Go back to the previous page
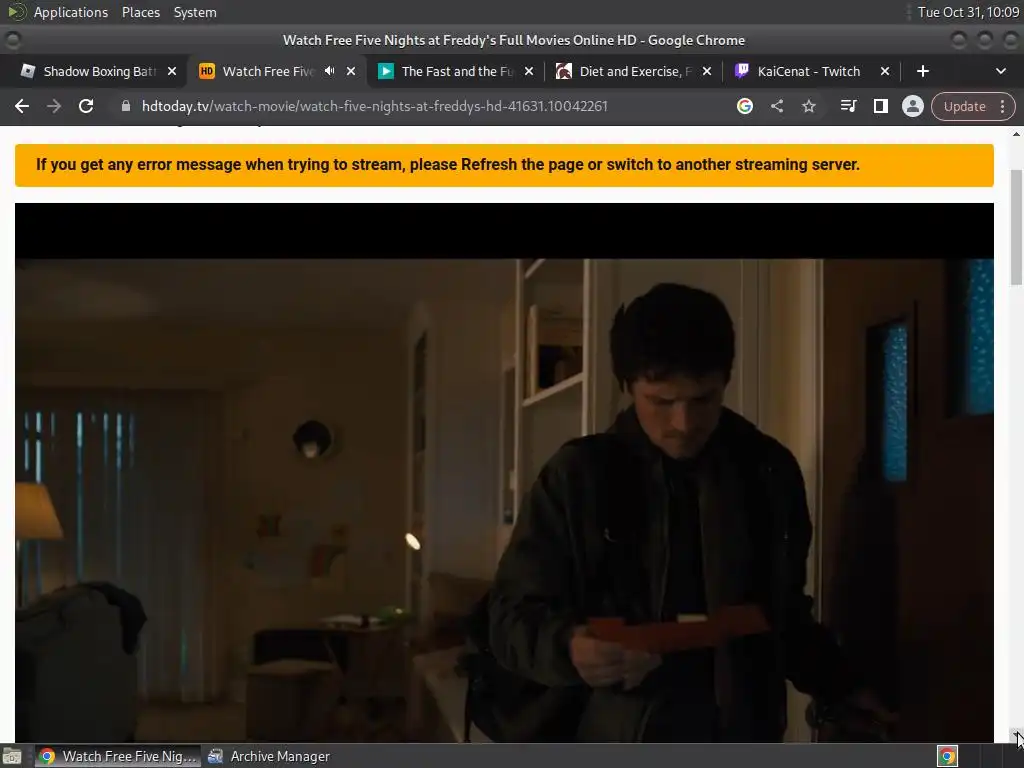The width and height of the screenshot is (1024, 768). pos(22,106)
